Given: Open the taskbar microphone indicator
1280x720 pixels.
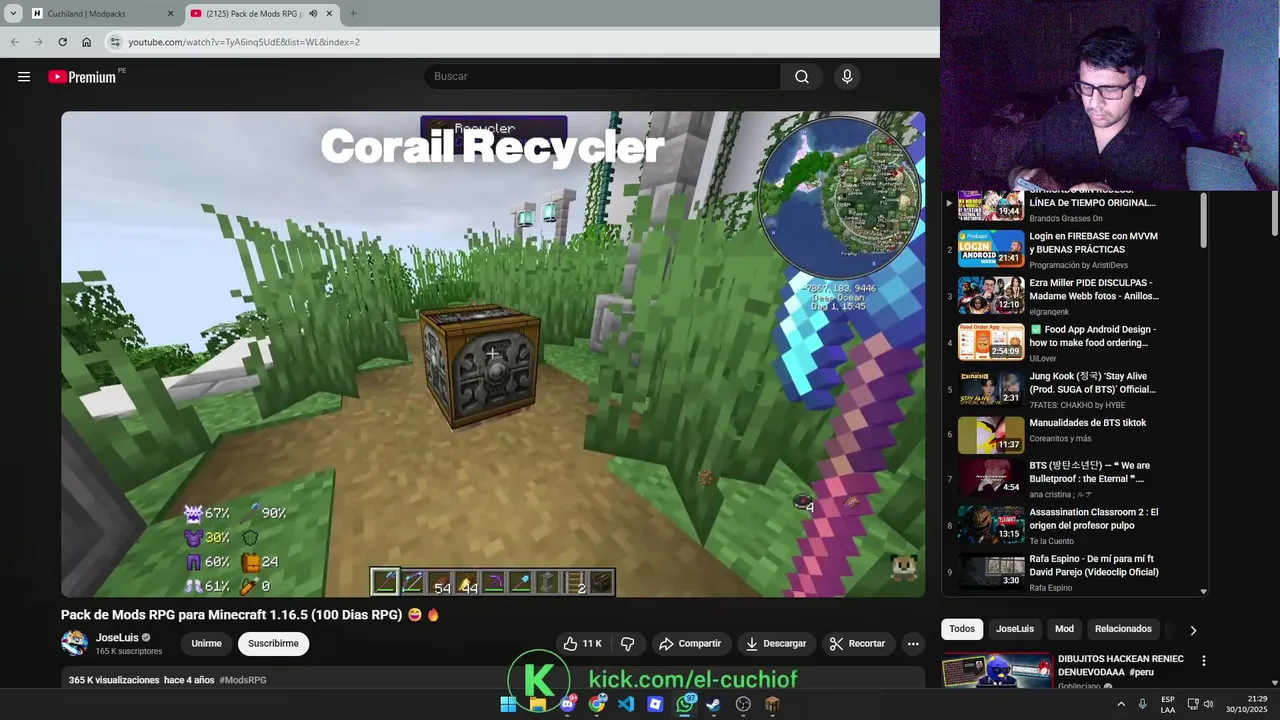Looking at the screenshot, I should 1142,704.
